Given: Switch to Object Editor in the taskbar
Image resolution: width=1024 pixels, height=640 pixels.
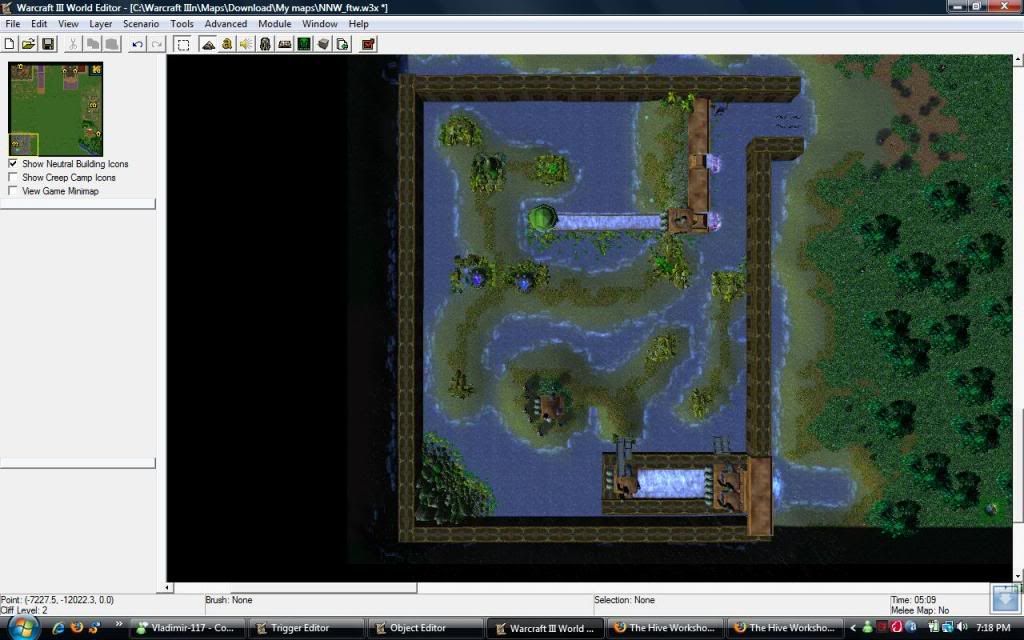Looking at the screenshot, I should point(426,628).
